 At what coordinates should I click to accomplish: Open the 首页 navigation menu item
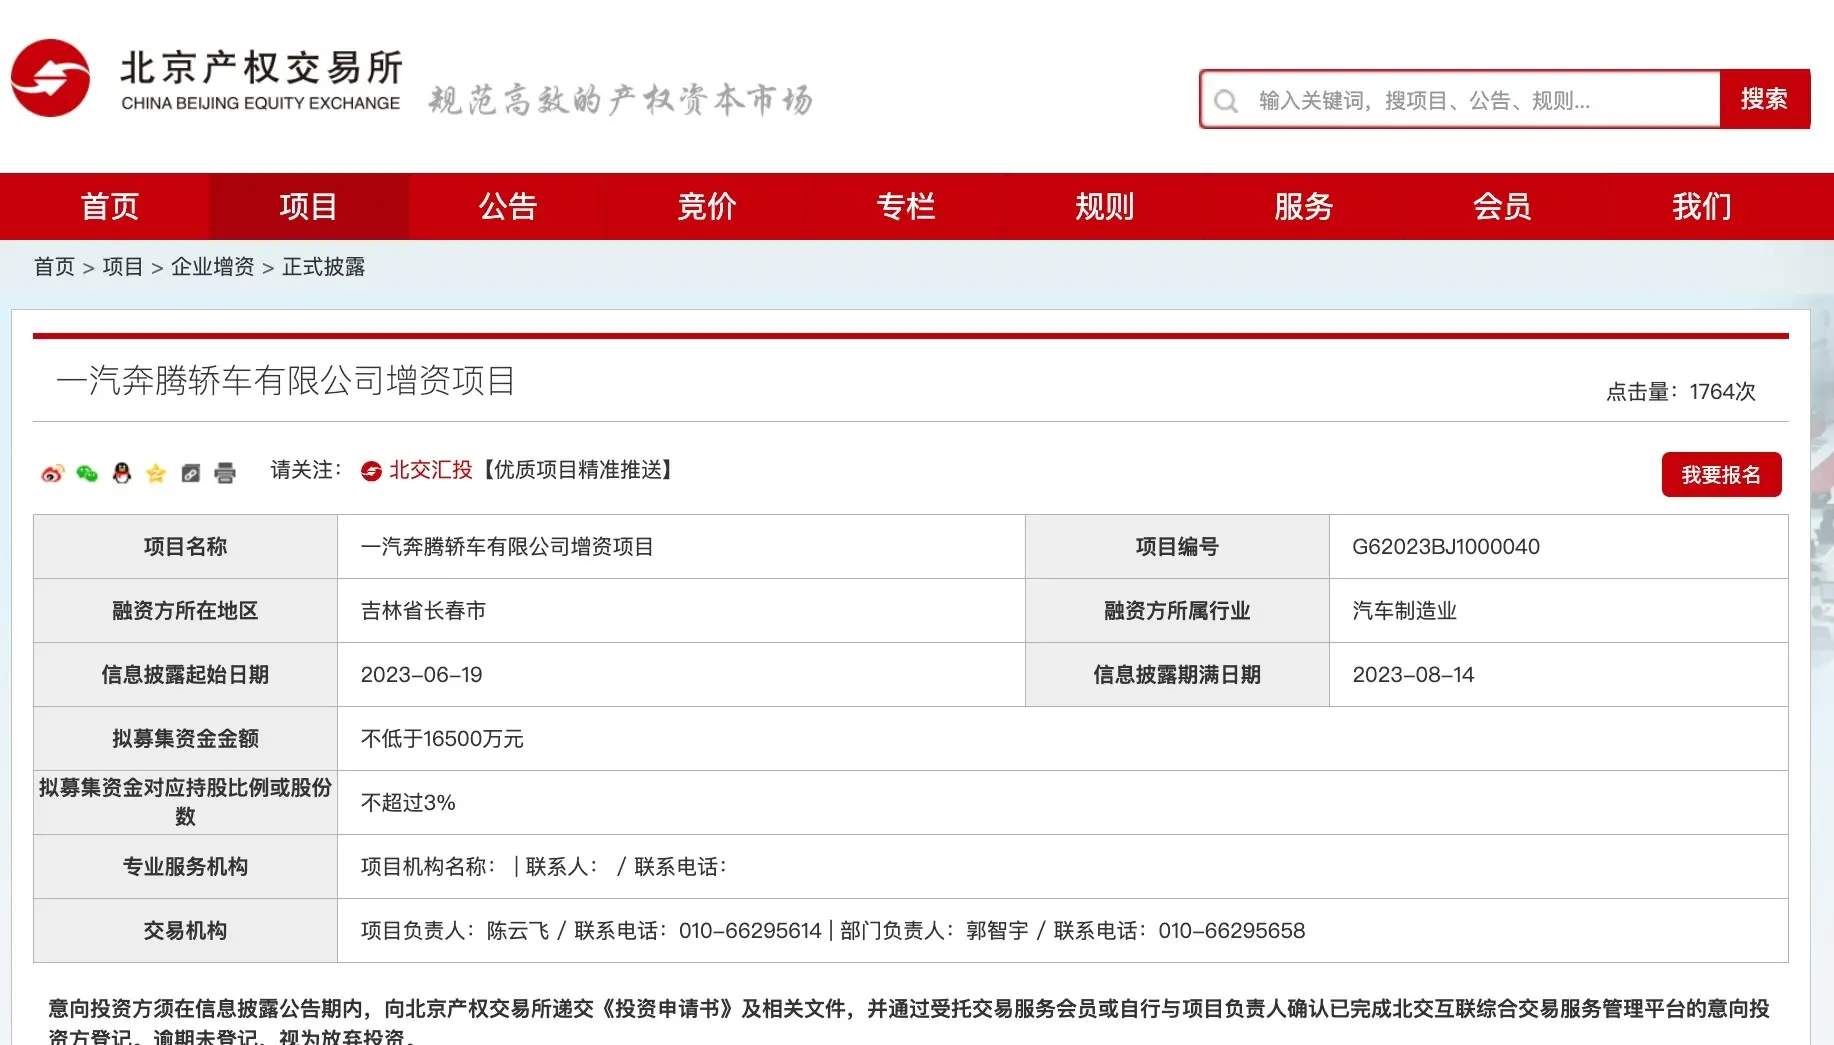click(x=110, y=206)
